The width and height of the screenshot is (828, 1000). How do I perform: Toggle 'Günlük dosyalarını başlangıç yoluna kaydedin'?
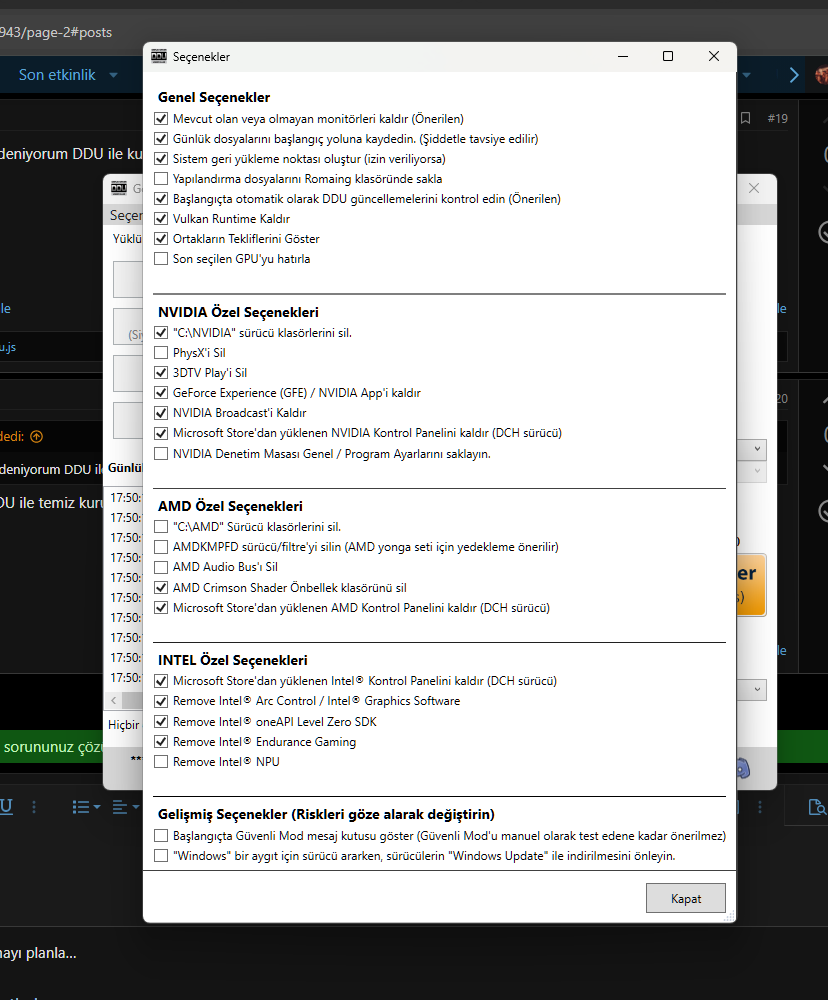coord(161,138)
